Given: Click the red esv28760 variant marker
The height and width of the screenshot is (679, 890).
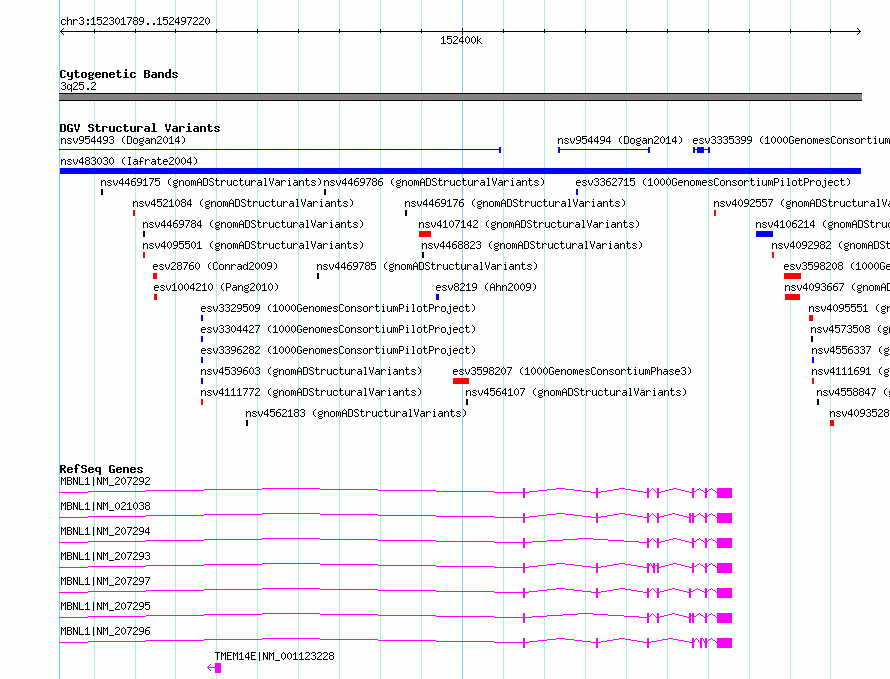Looking at the screenshot, I should [155, 276].
